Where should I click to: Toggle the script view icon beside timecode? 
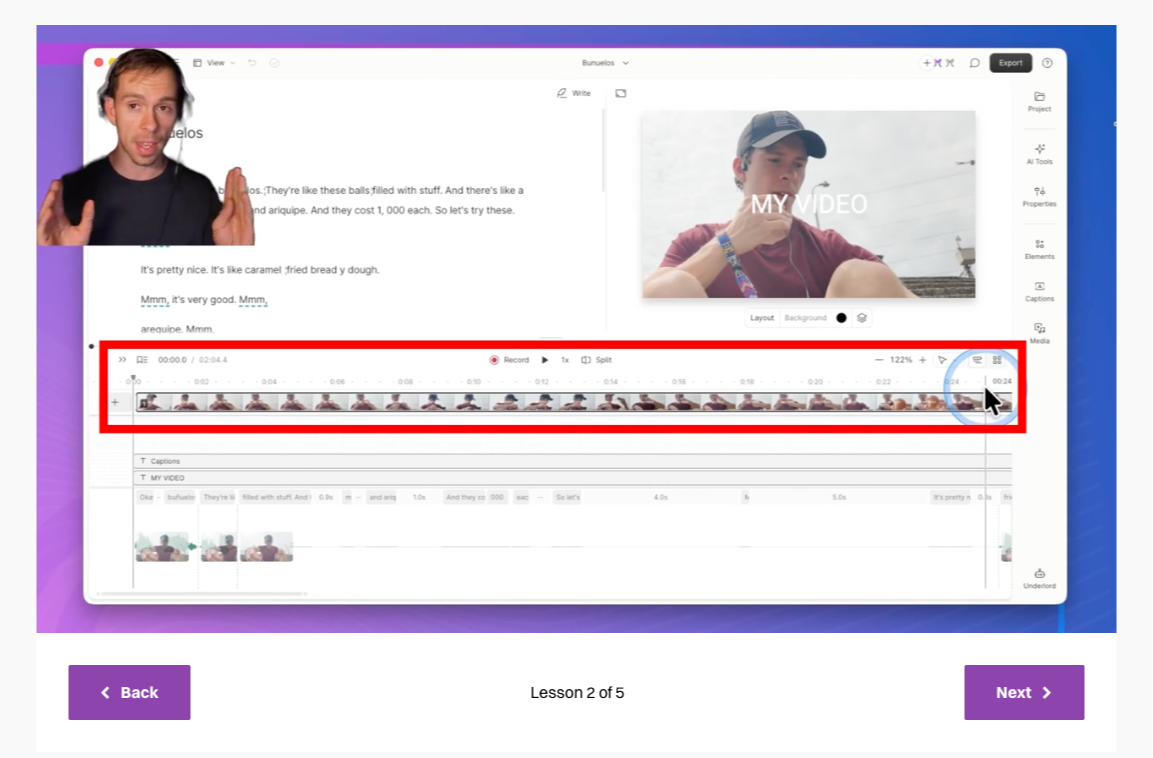pos(142,360)
